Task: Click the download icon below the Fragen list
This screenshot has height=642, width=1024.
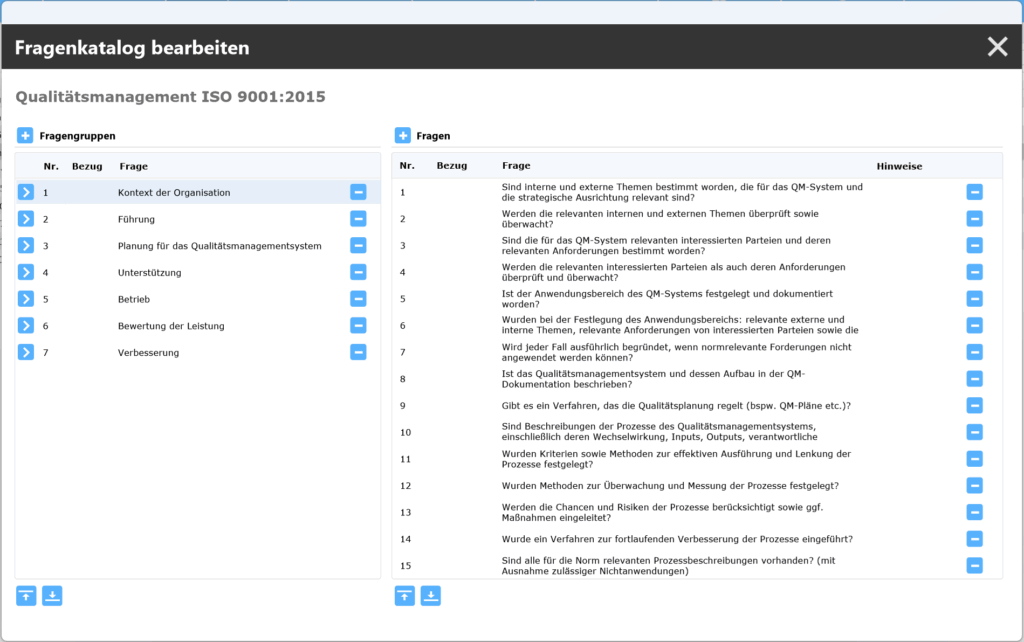Action: 430,596
